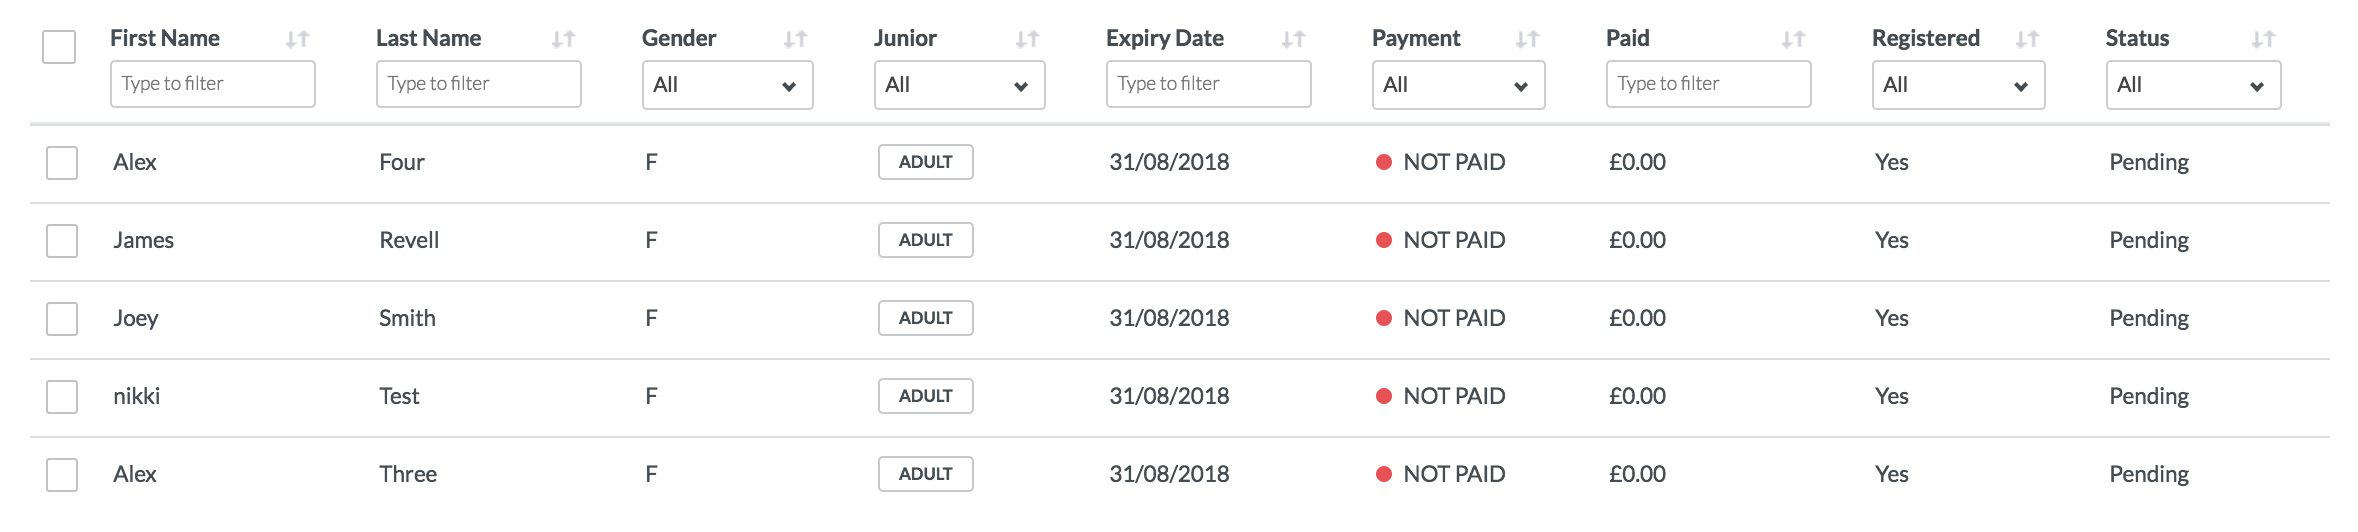Sort members by Gender
Image resolution: width=2358 pixels, height=532 pixels.
point(795,39)
